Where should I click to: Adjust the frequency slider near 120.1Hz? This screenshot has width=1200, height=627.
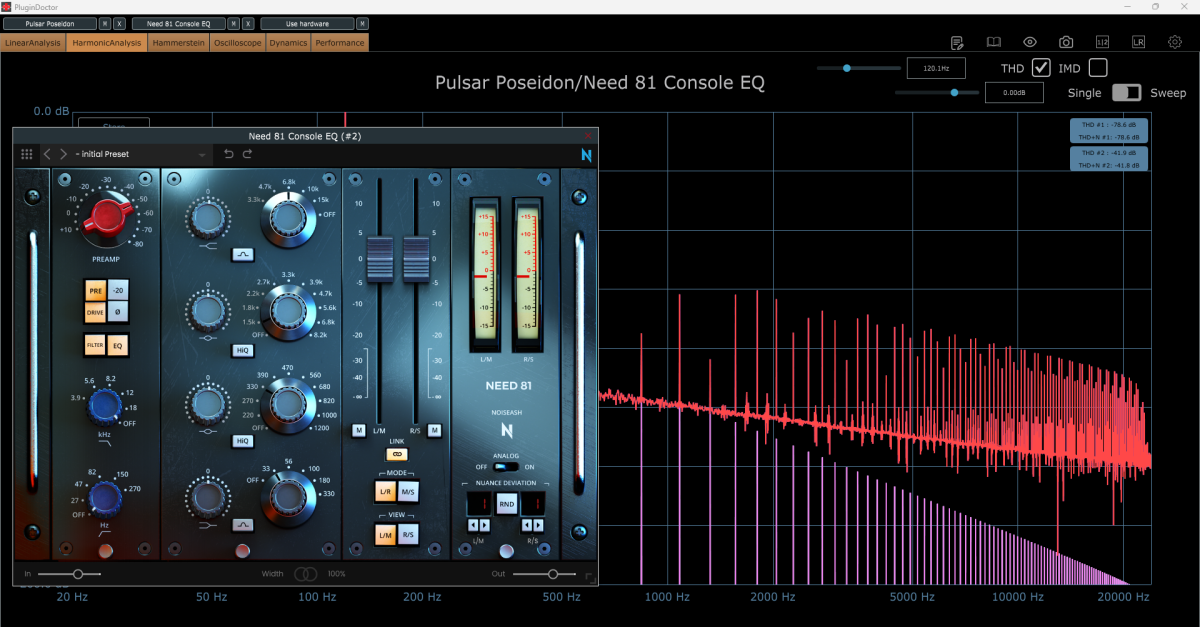[858, 68]
